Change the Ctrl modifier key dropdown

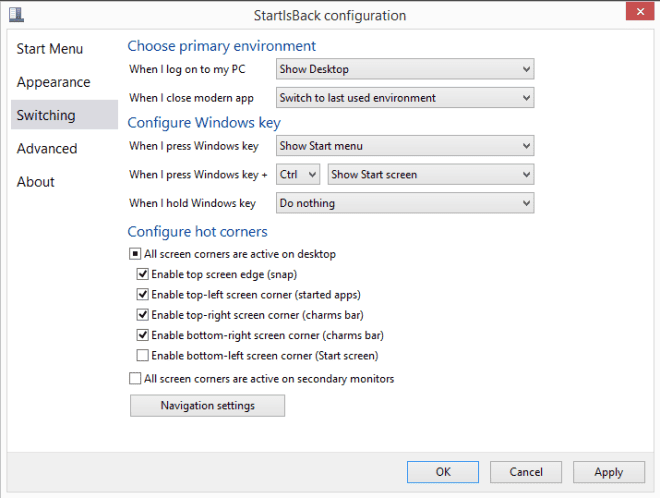(x=298, y=174)
